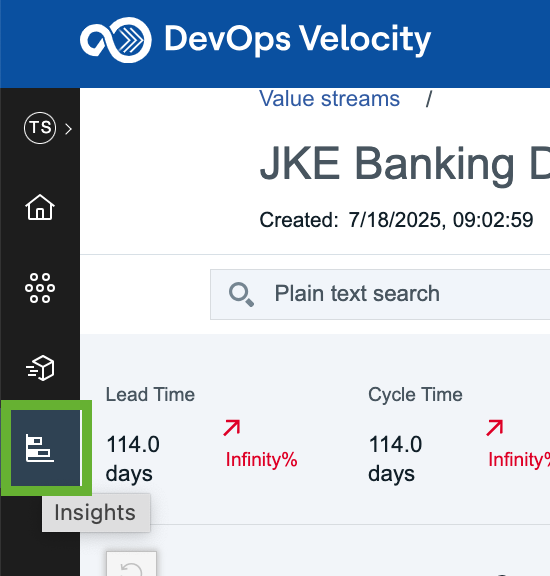Click the Lead Time 114.0 days value
The width and height of the screenshot is (550, 576).
point(133,459)
